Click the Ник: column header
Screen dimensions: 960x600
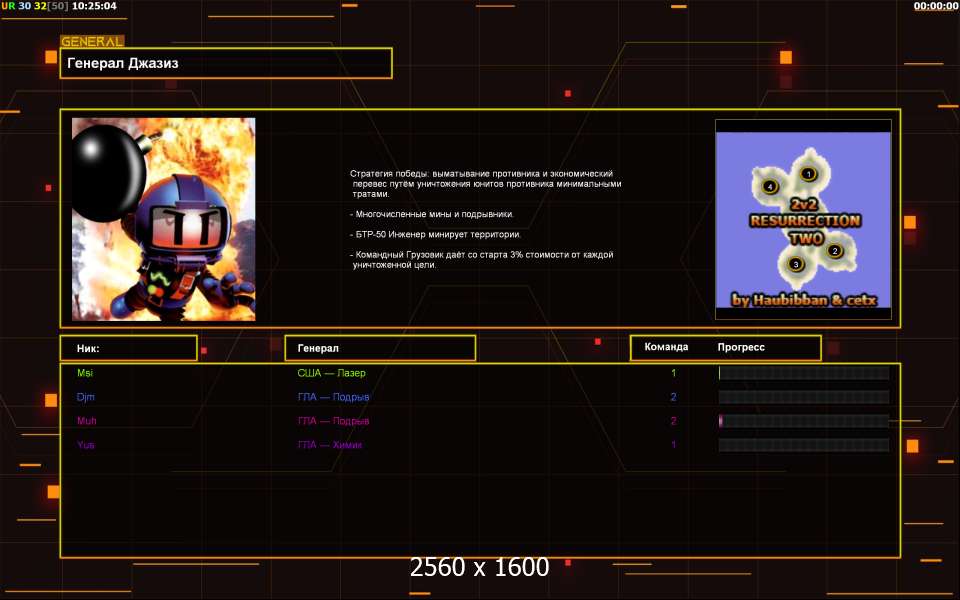click(129, 348)
